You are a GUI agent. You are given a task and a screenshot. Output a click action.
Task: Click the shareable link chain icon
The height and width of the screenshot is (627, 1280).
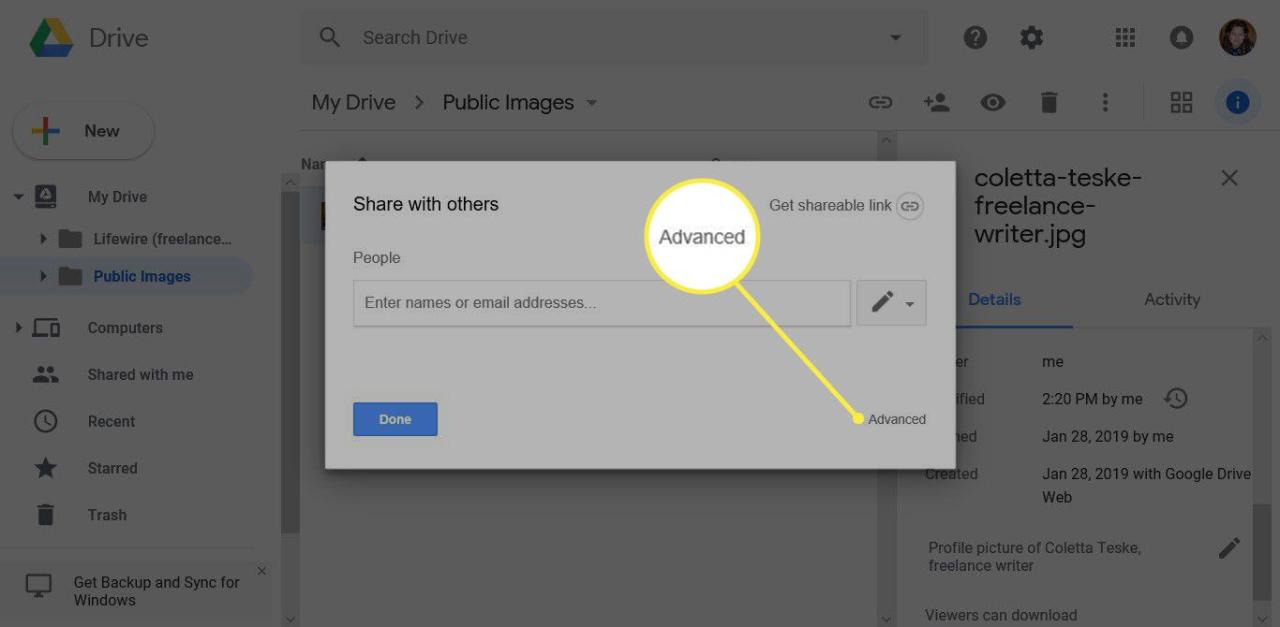[x=909, y=206]
